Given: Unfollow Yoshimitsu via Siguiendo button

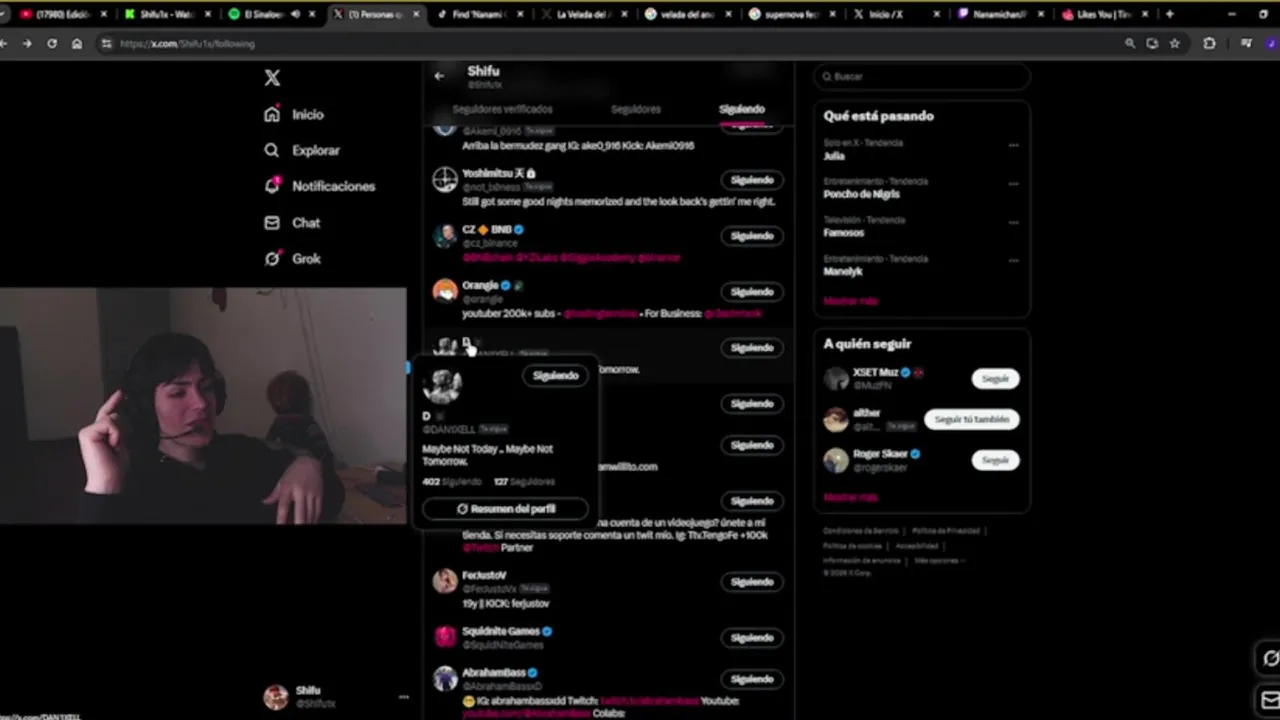Looking at the screenshot, I should point(752,180).
